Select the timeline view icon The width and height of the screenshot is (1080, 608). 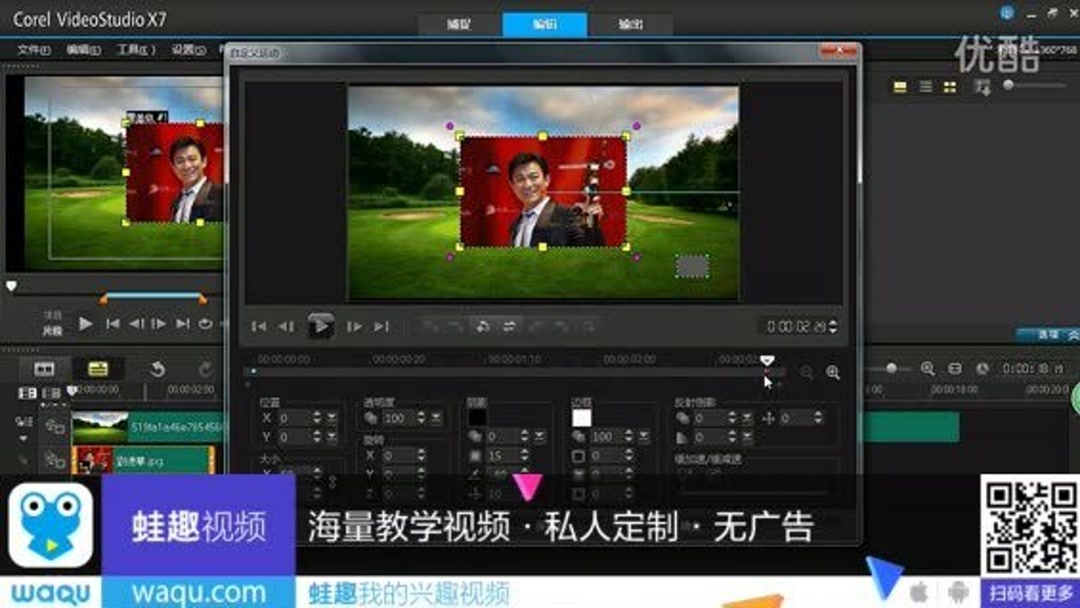point(99,368)
